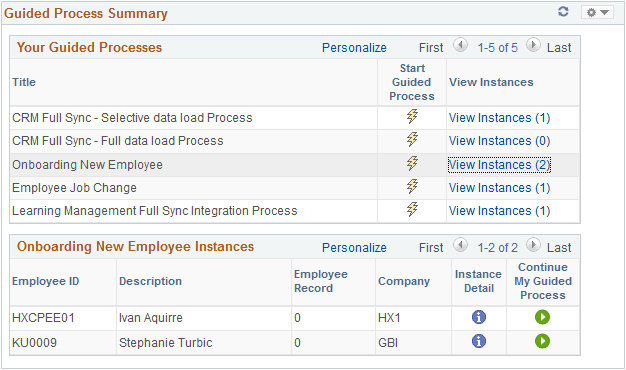Select company HX1 cell
Screen dimensions: 626x370
[x=389, y=318]
